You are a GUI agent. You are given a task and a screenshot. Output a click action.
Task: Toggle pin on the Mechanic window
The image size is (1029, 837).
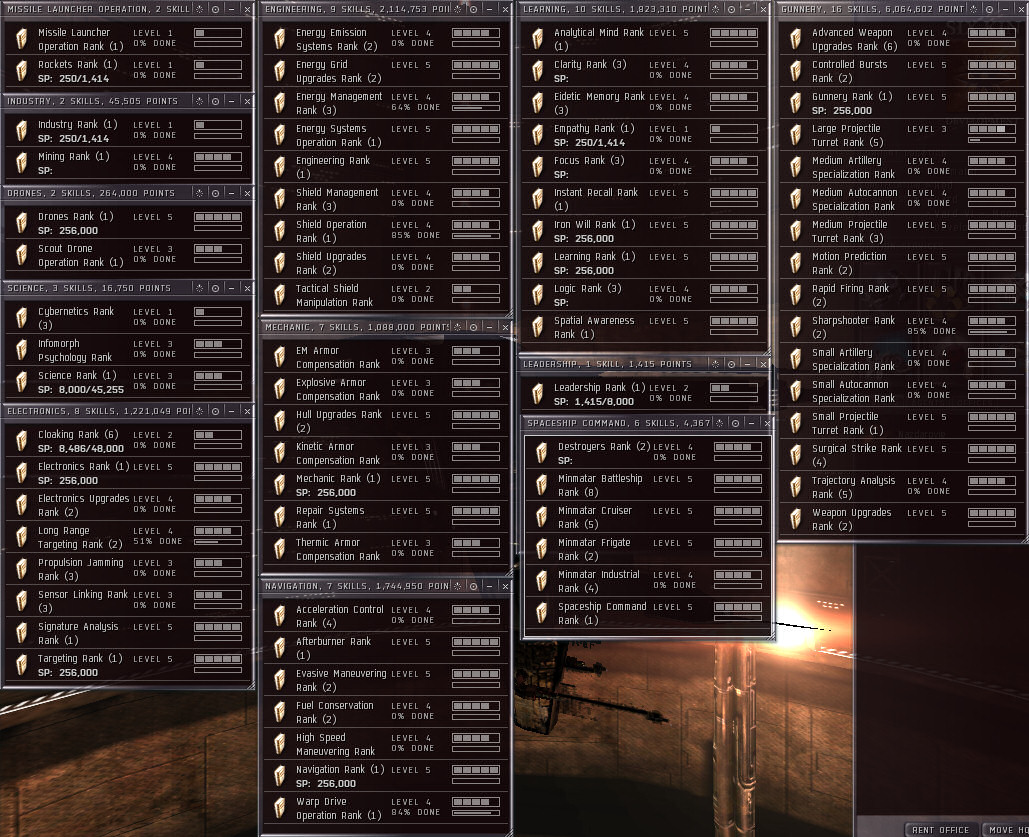473,327
